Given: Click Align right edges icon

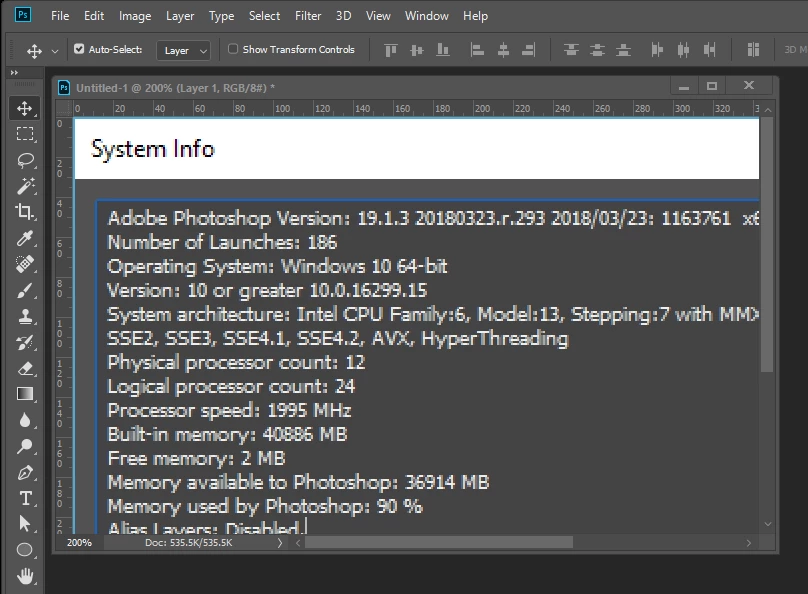Looking at the screenshot, I should (529, 50).
